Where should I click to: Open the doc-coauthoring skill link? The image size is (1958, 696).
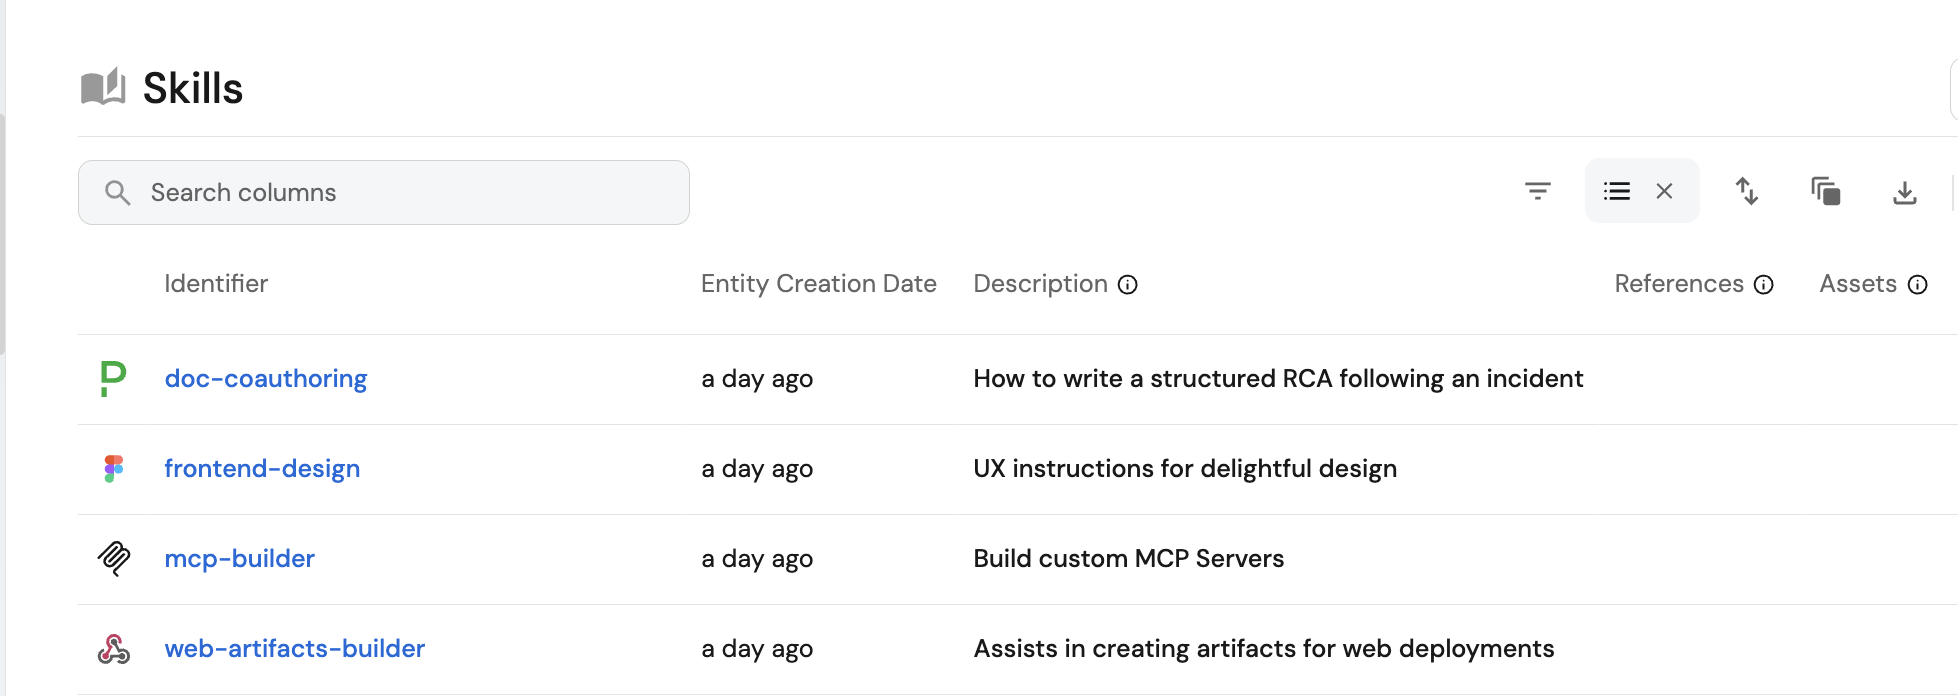[x=266, y=379]
